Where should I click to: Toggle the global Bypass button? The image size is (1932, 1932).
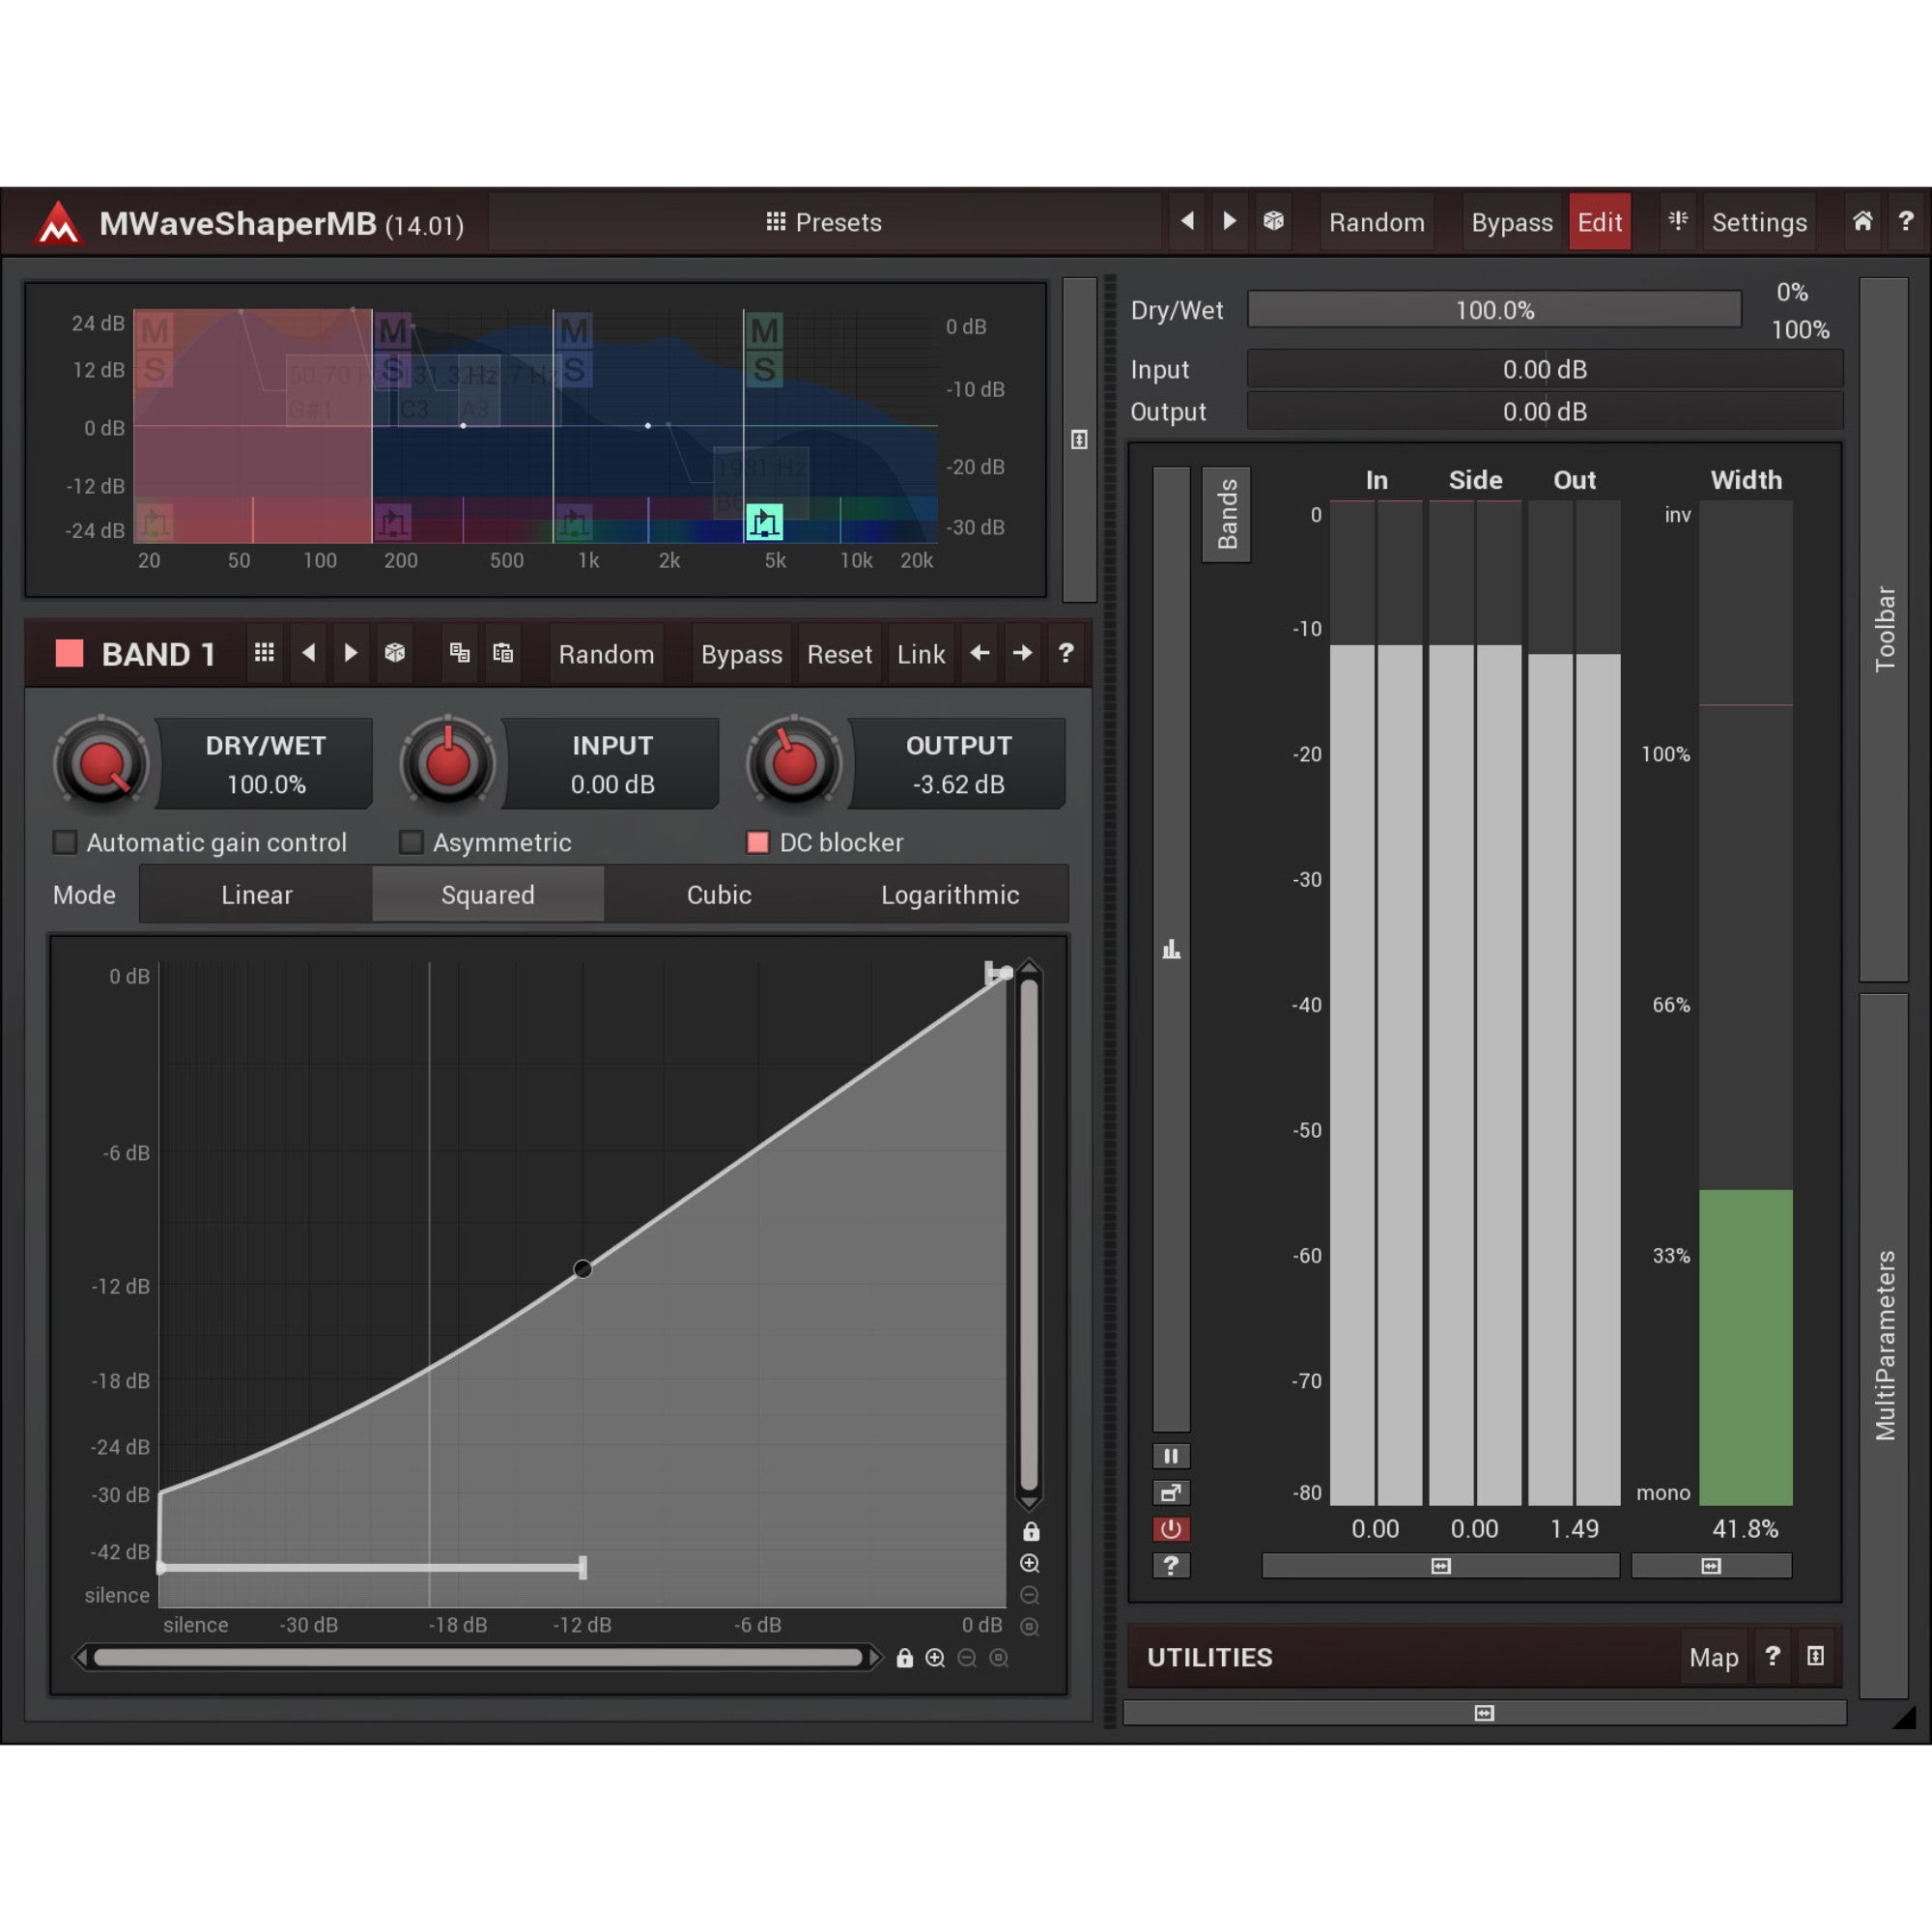[1511, 222]
